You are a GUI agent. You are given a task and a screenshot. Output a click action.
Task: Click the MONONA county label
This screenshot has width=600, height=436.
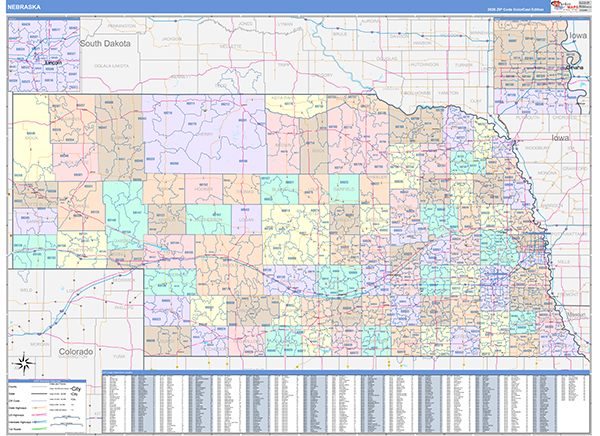coord(547,173)
